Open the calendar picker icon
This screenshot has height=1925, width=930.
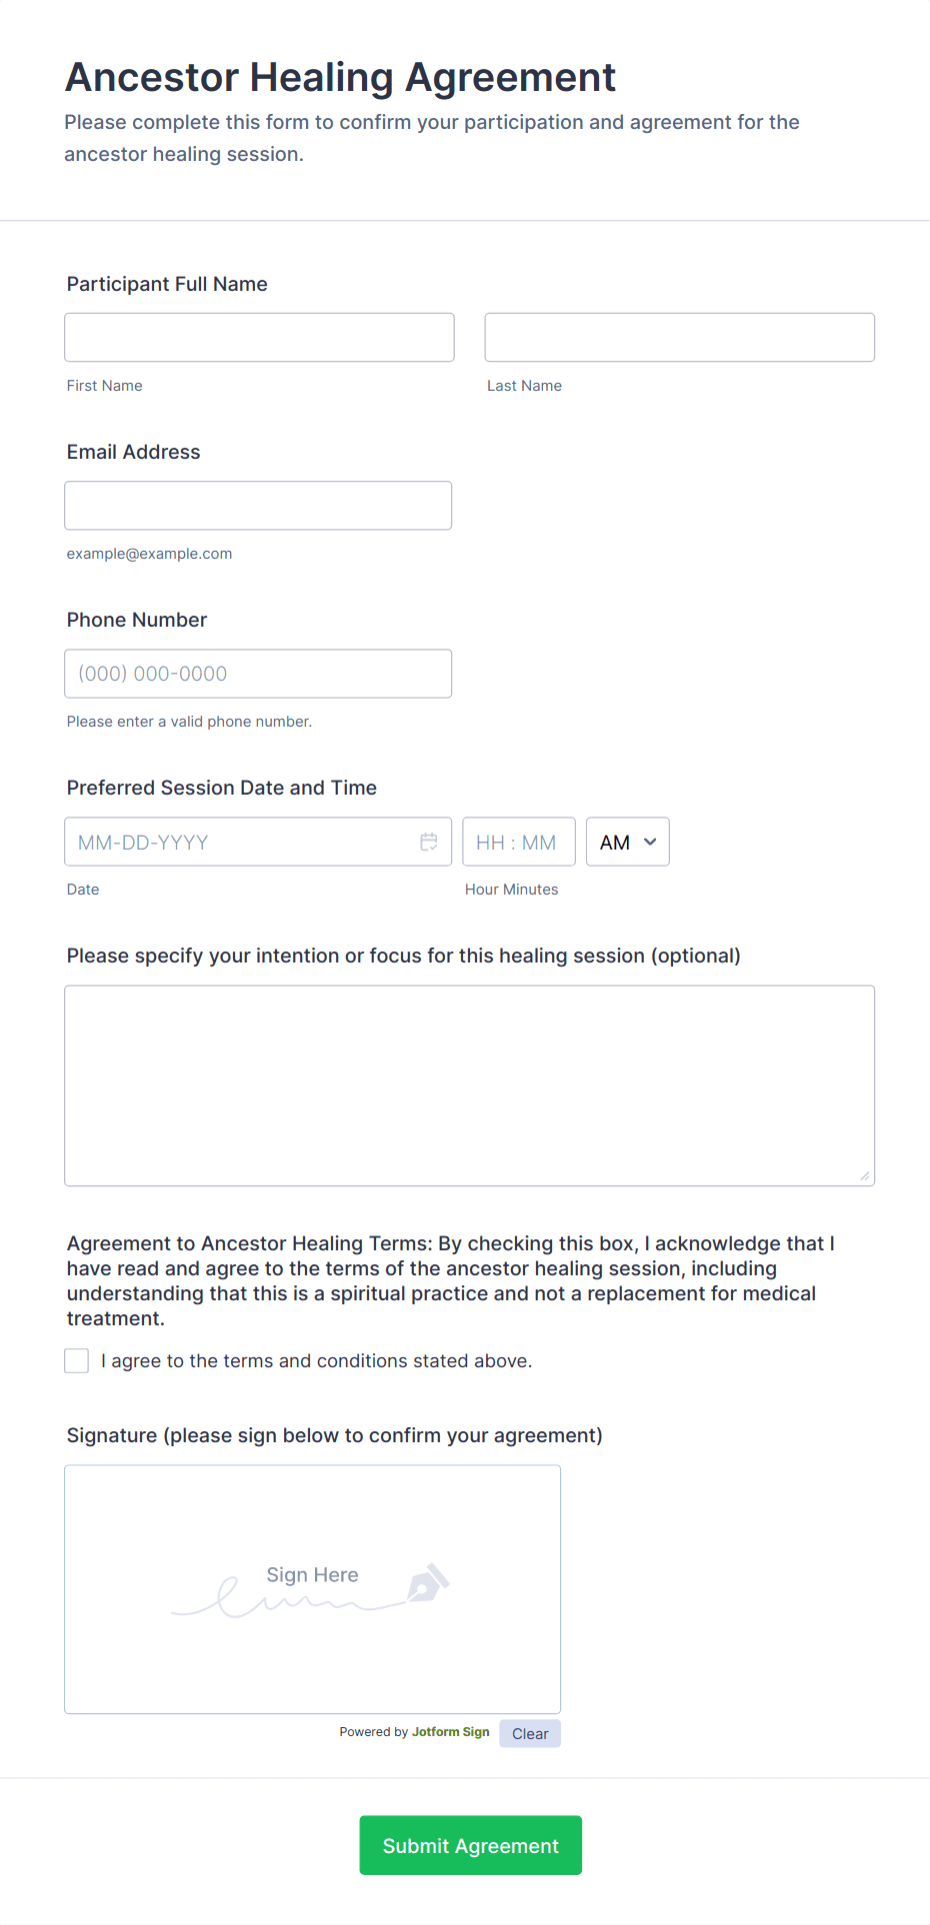point(429,841)
